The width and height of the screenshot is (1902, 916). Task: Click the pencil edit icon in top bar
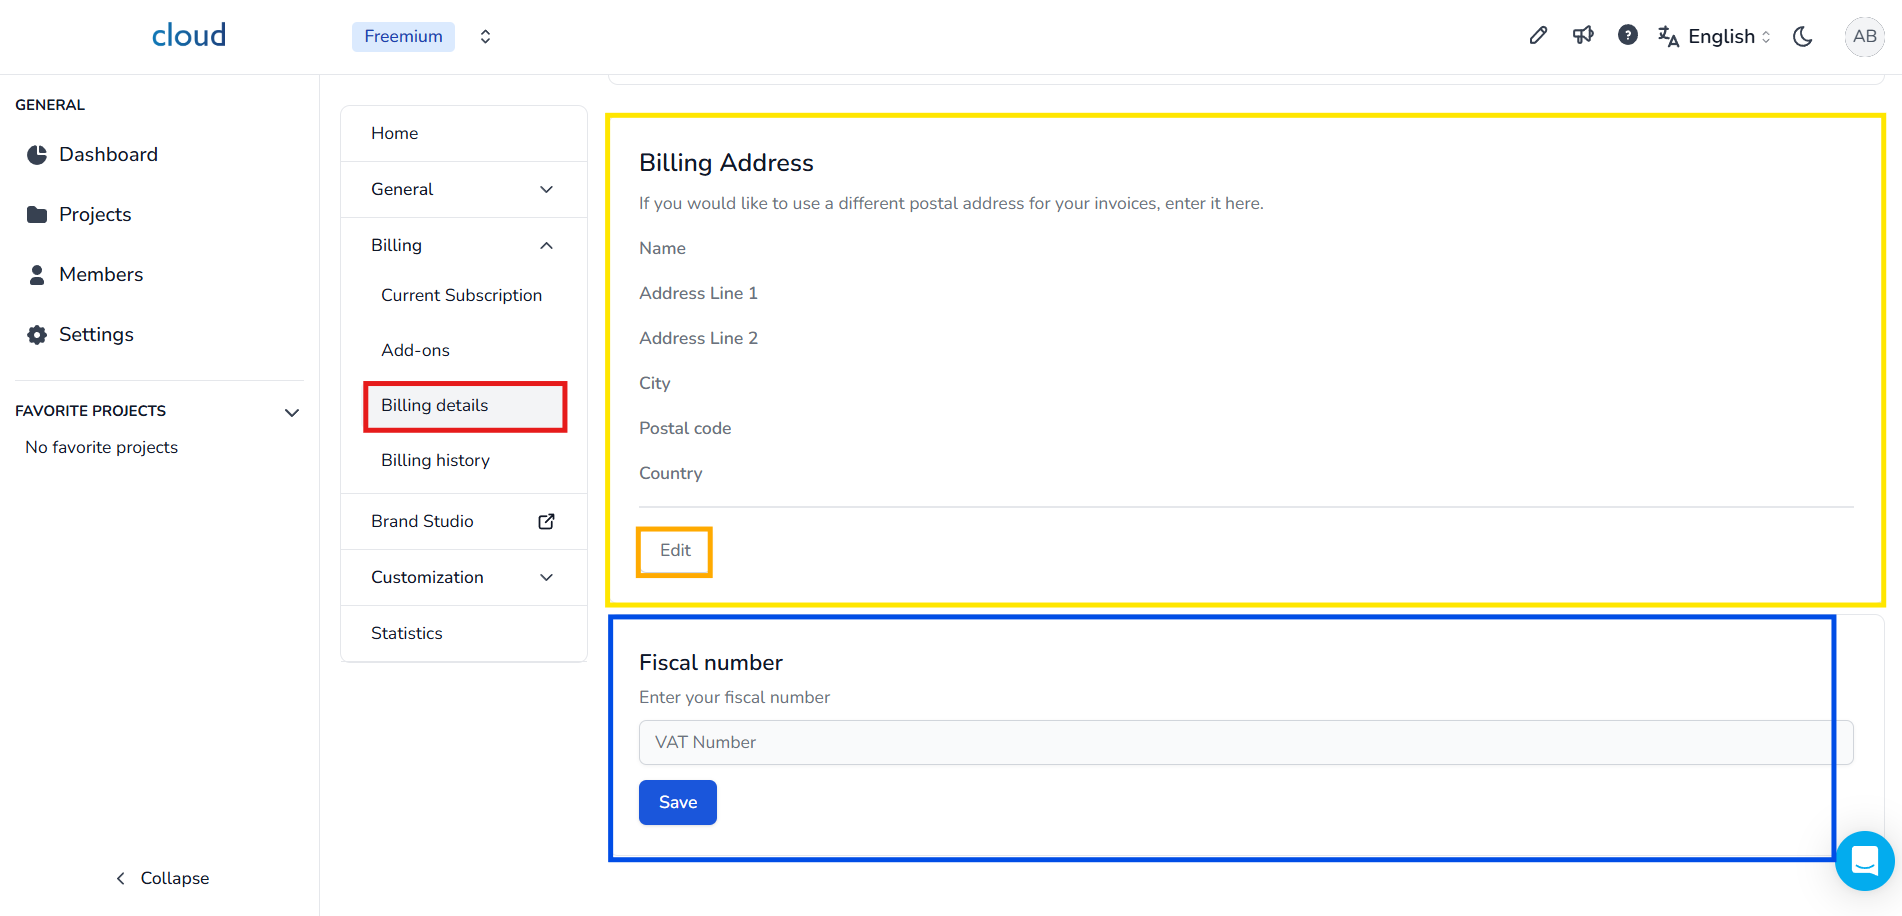click(1538, 36)
